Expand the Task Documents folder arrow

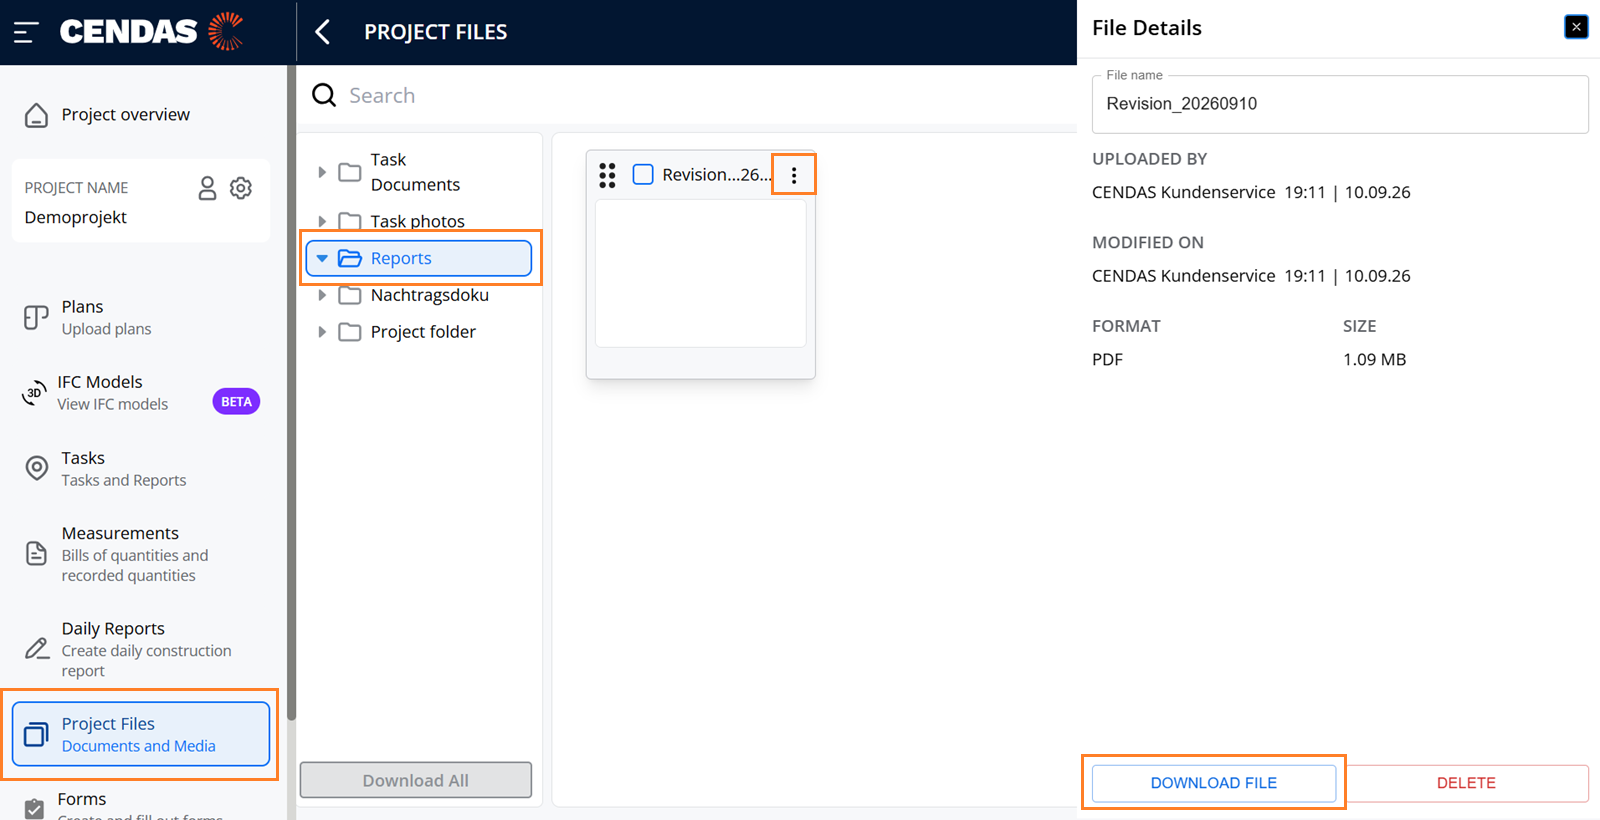click(322, 172)
